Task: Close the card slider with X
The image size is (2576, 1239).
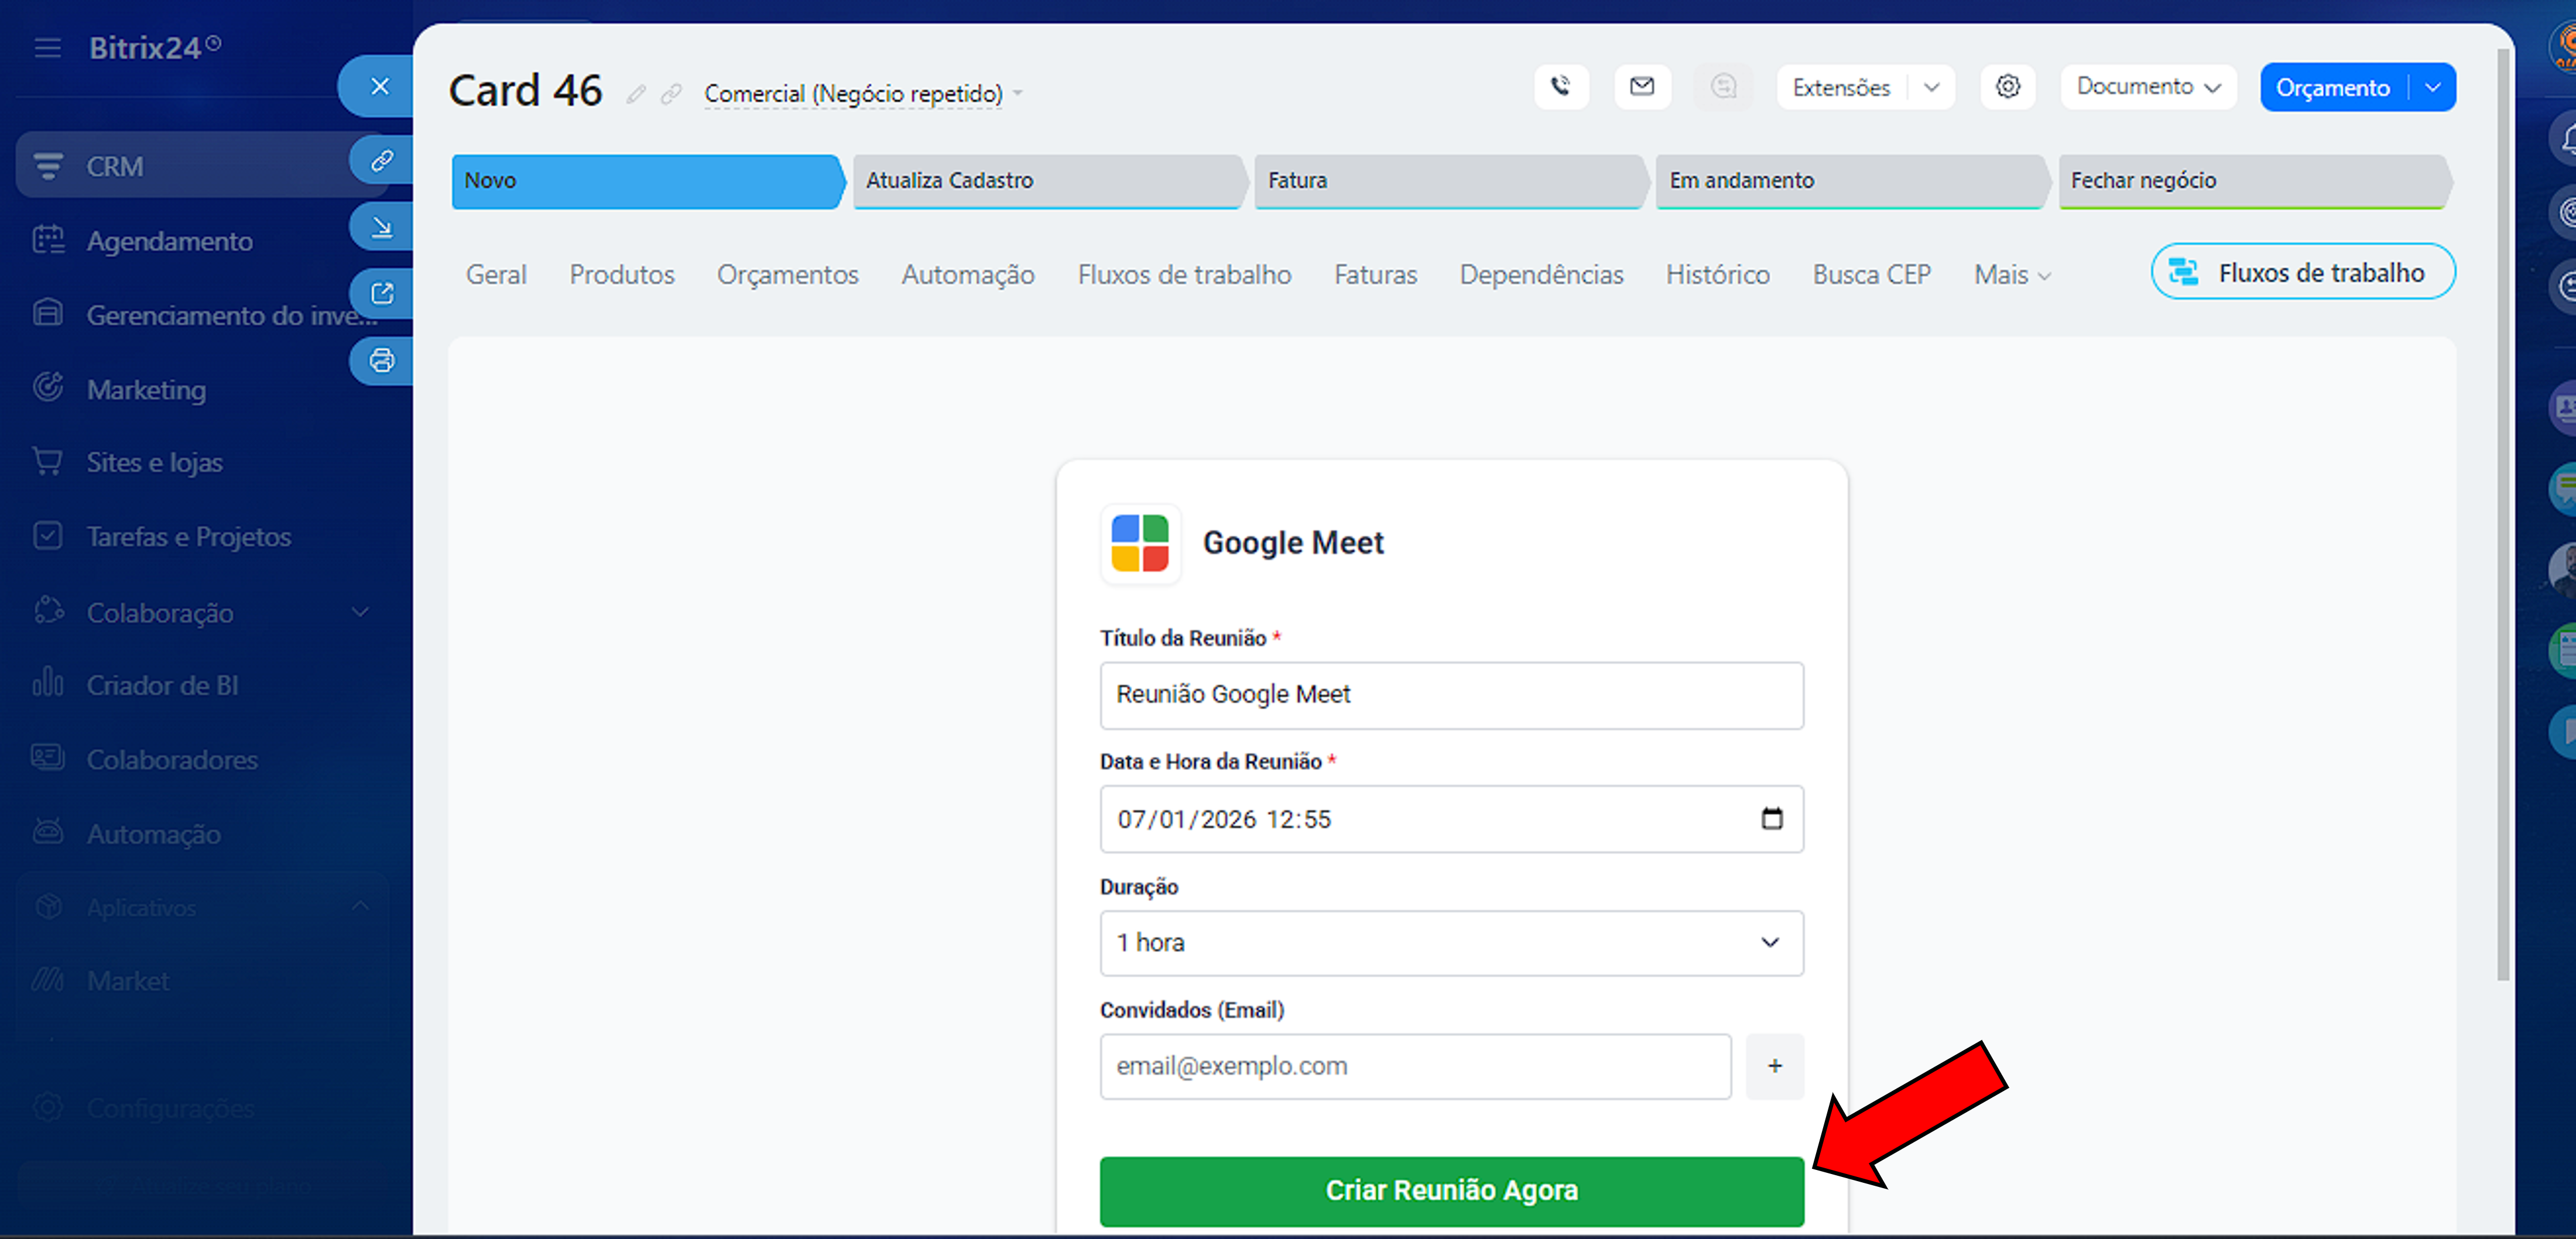Action: [379, 87]
